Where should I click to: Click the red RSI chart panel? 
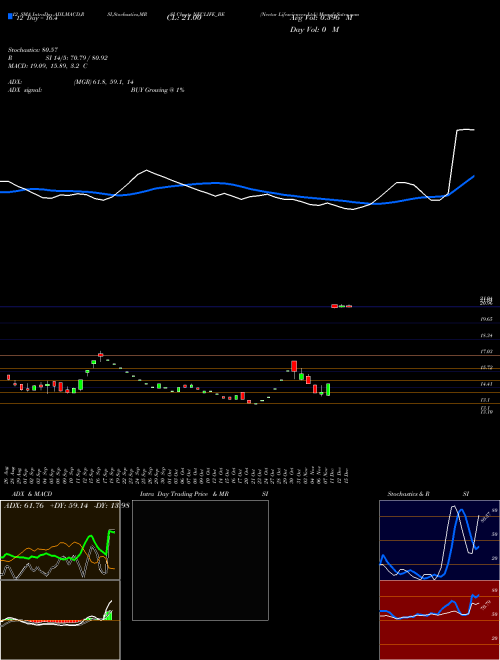pos(439,620)
